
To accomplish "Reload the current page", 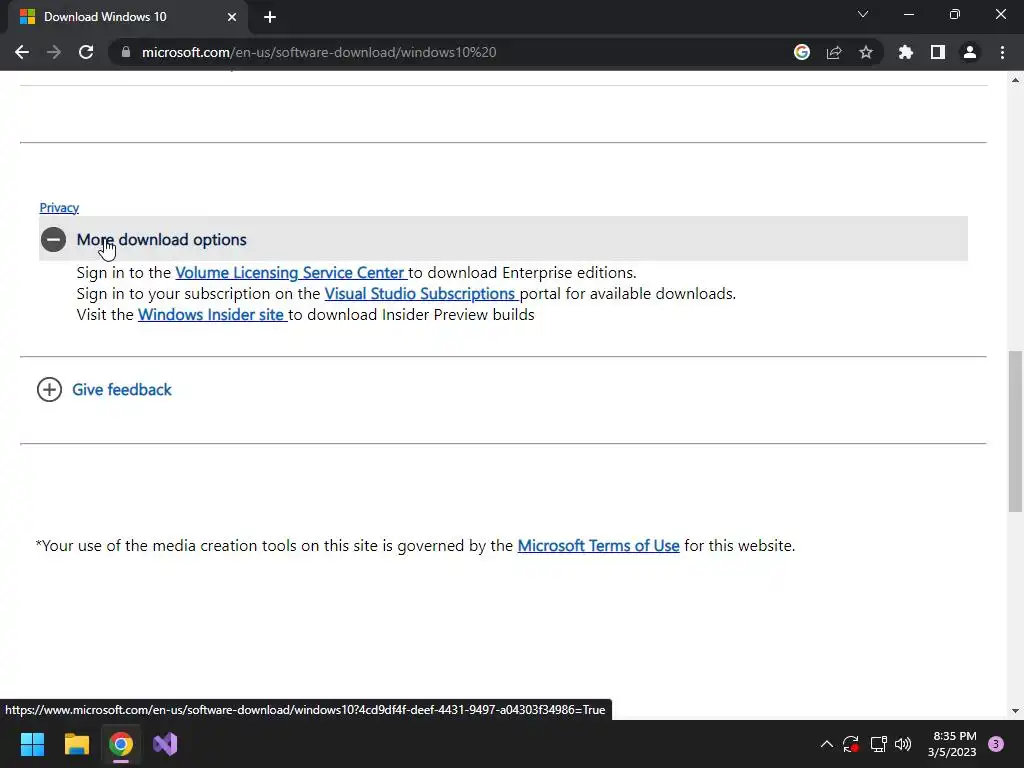I will (x=86, y=52).
